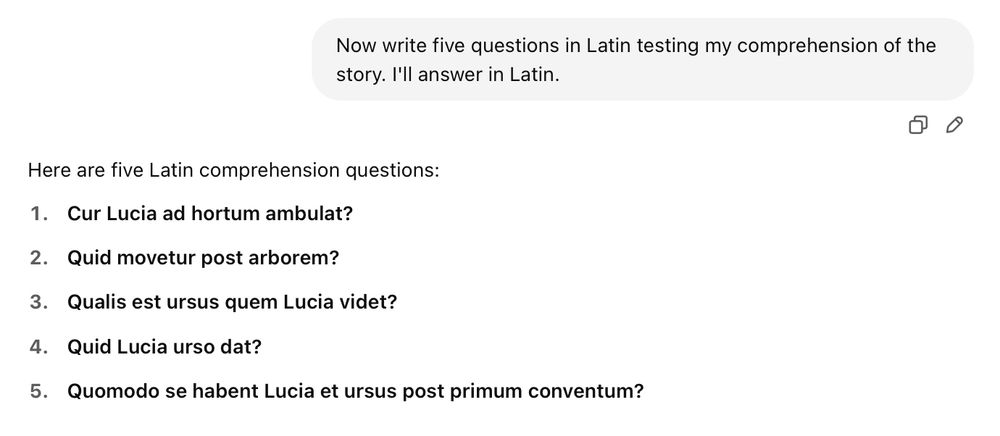
Task: Edit the message using the pencil icon
Action: pos(955,125)
